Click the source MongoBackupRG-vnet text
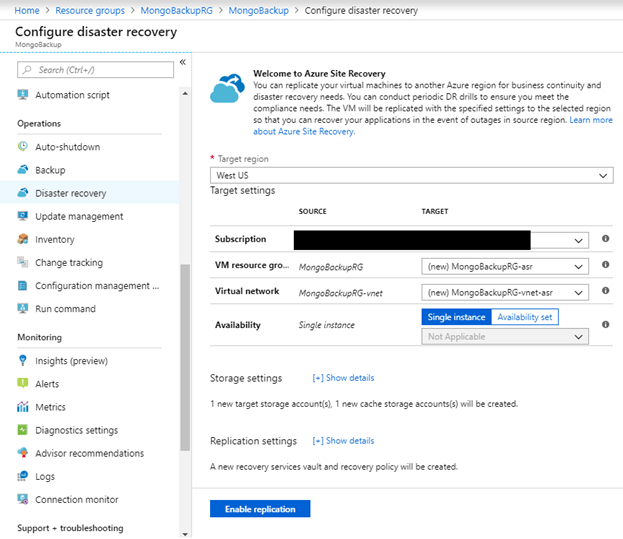The width and height of the screenshot is (623, 539). (x=341, y=293)
